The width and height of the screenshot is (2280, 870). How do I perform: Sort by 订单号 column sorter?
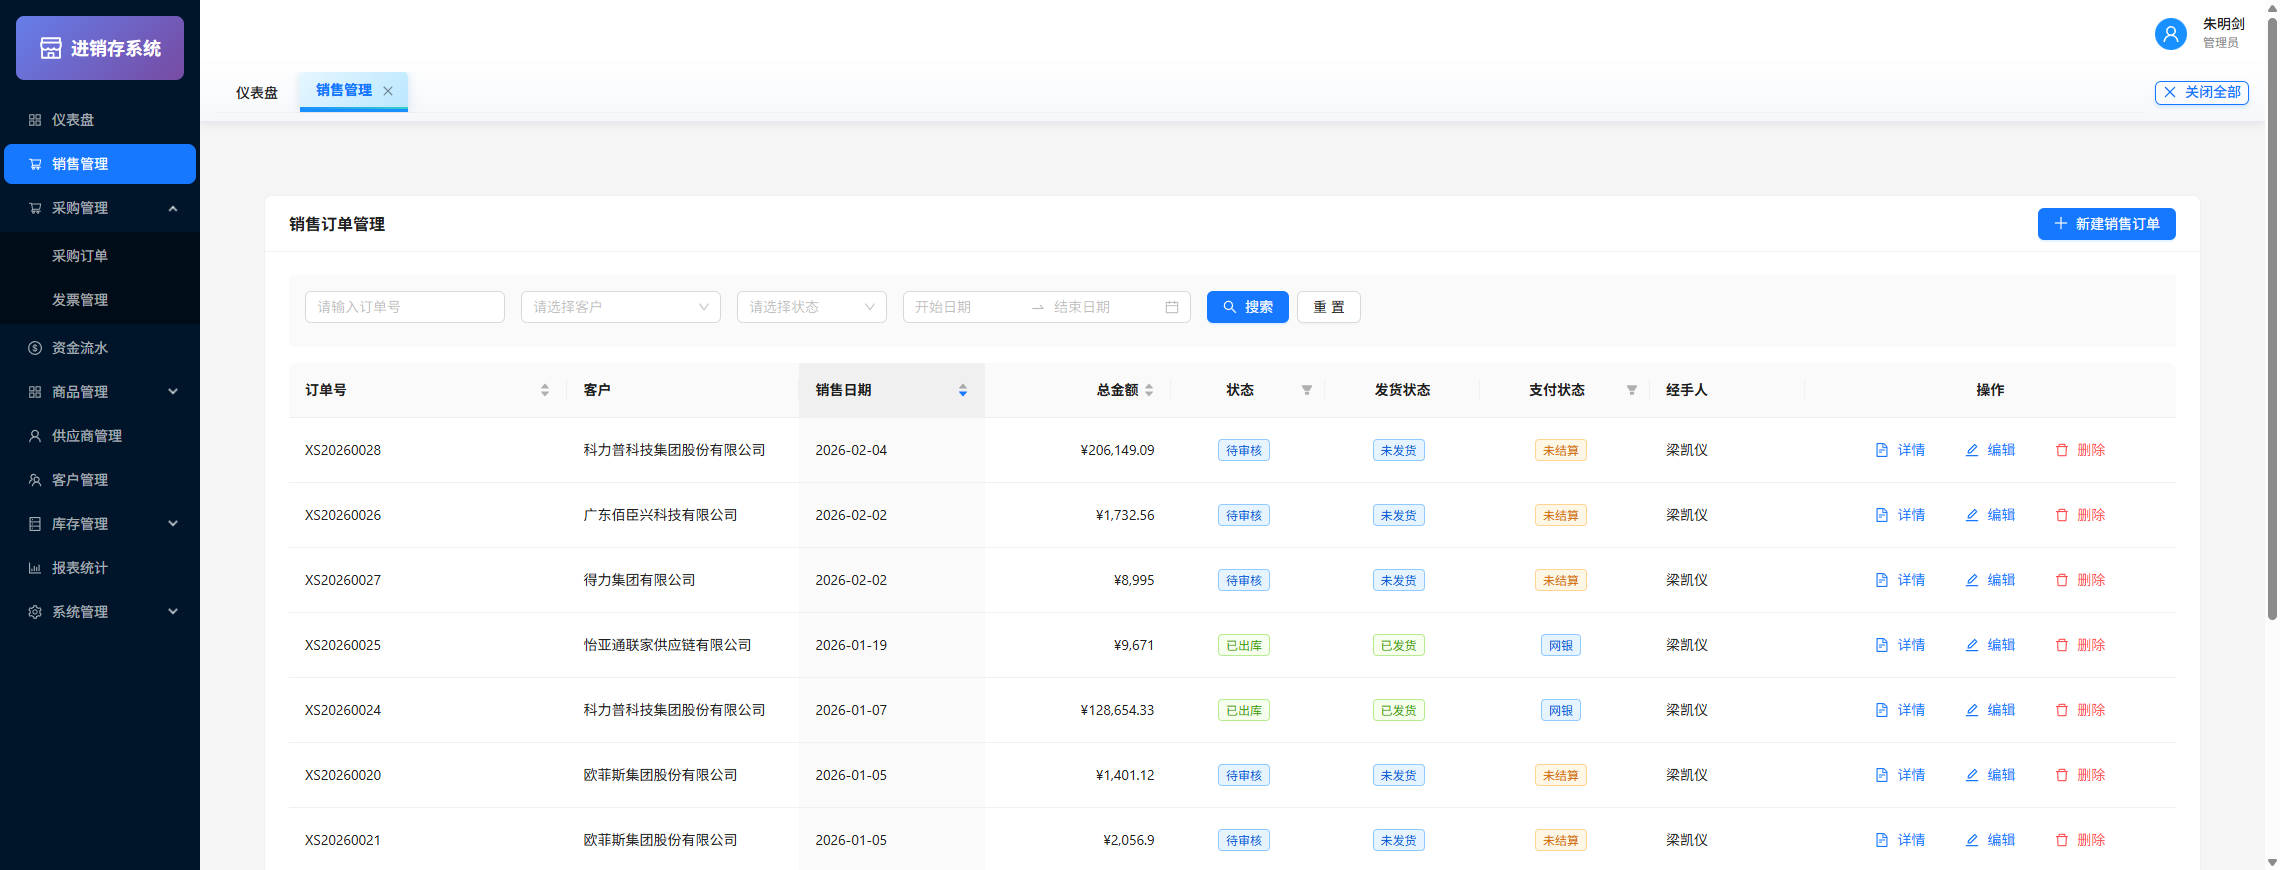[x=545, y=390]
